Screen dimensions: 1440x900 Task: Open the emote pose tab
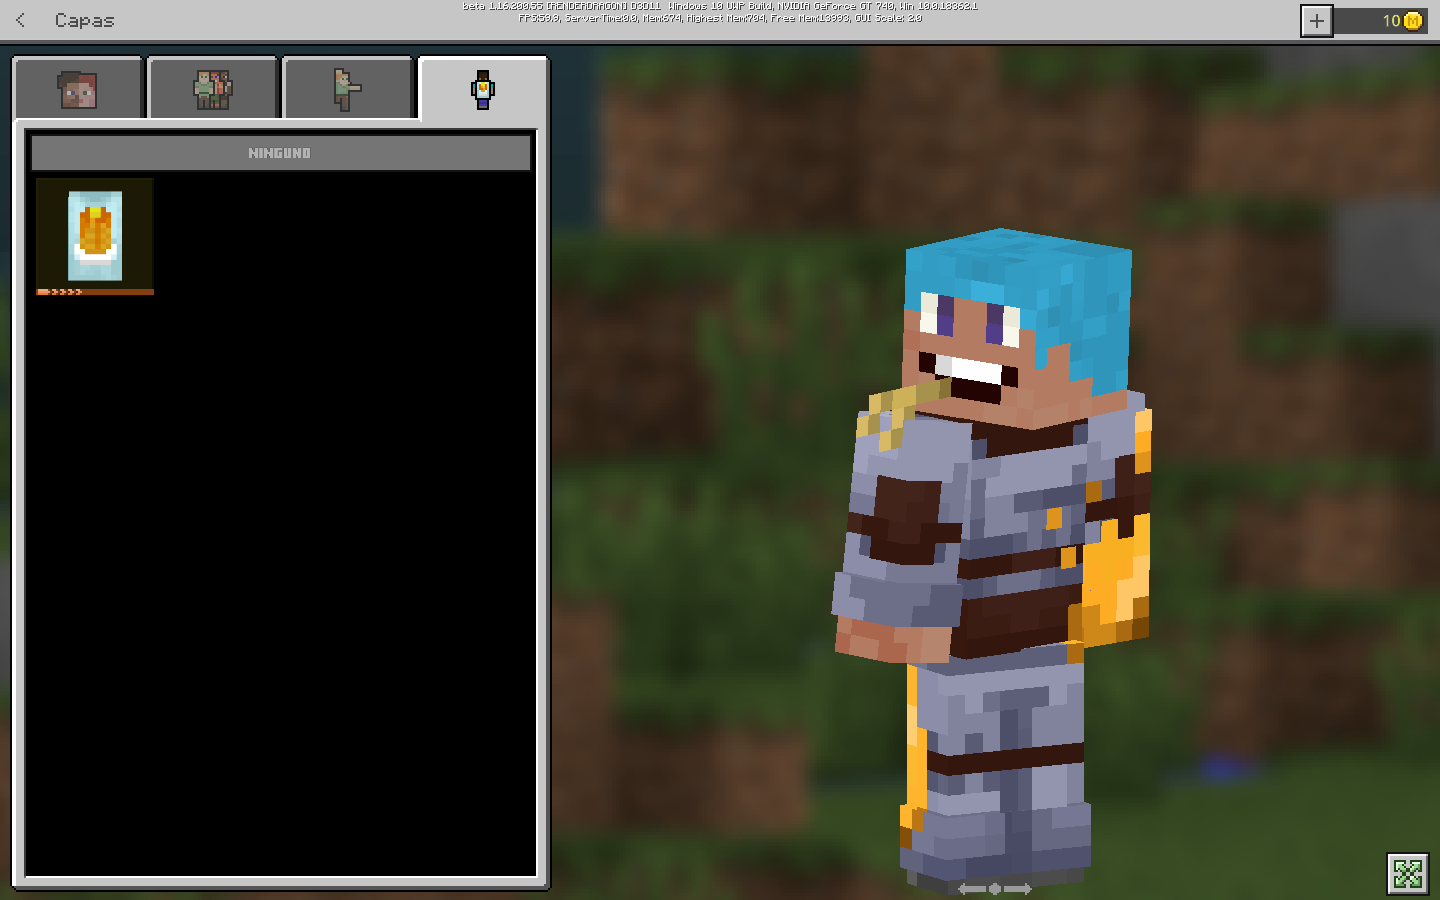point(348,89)
